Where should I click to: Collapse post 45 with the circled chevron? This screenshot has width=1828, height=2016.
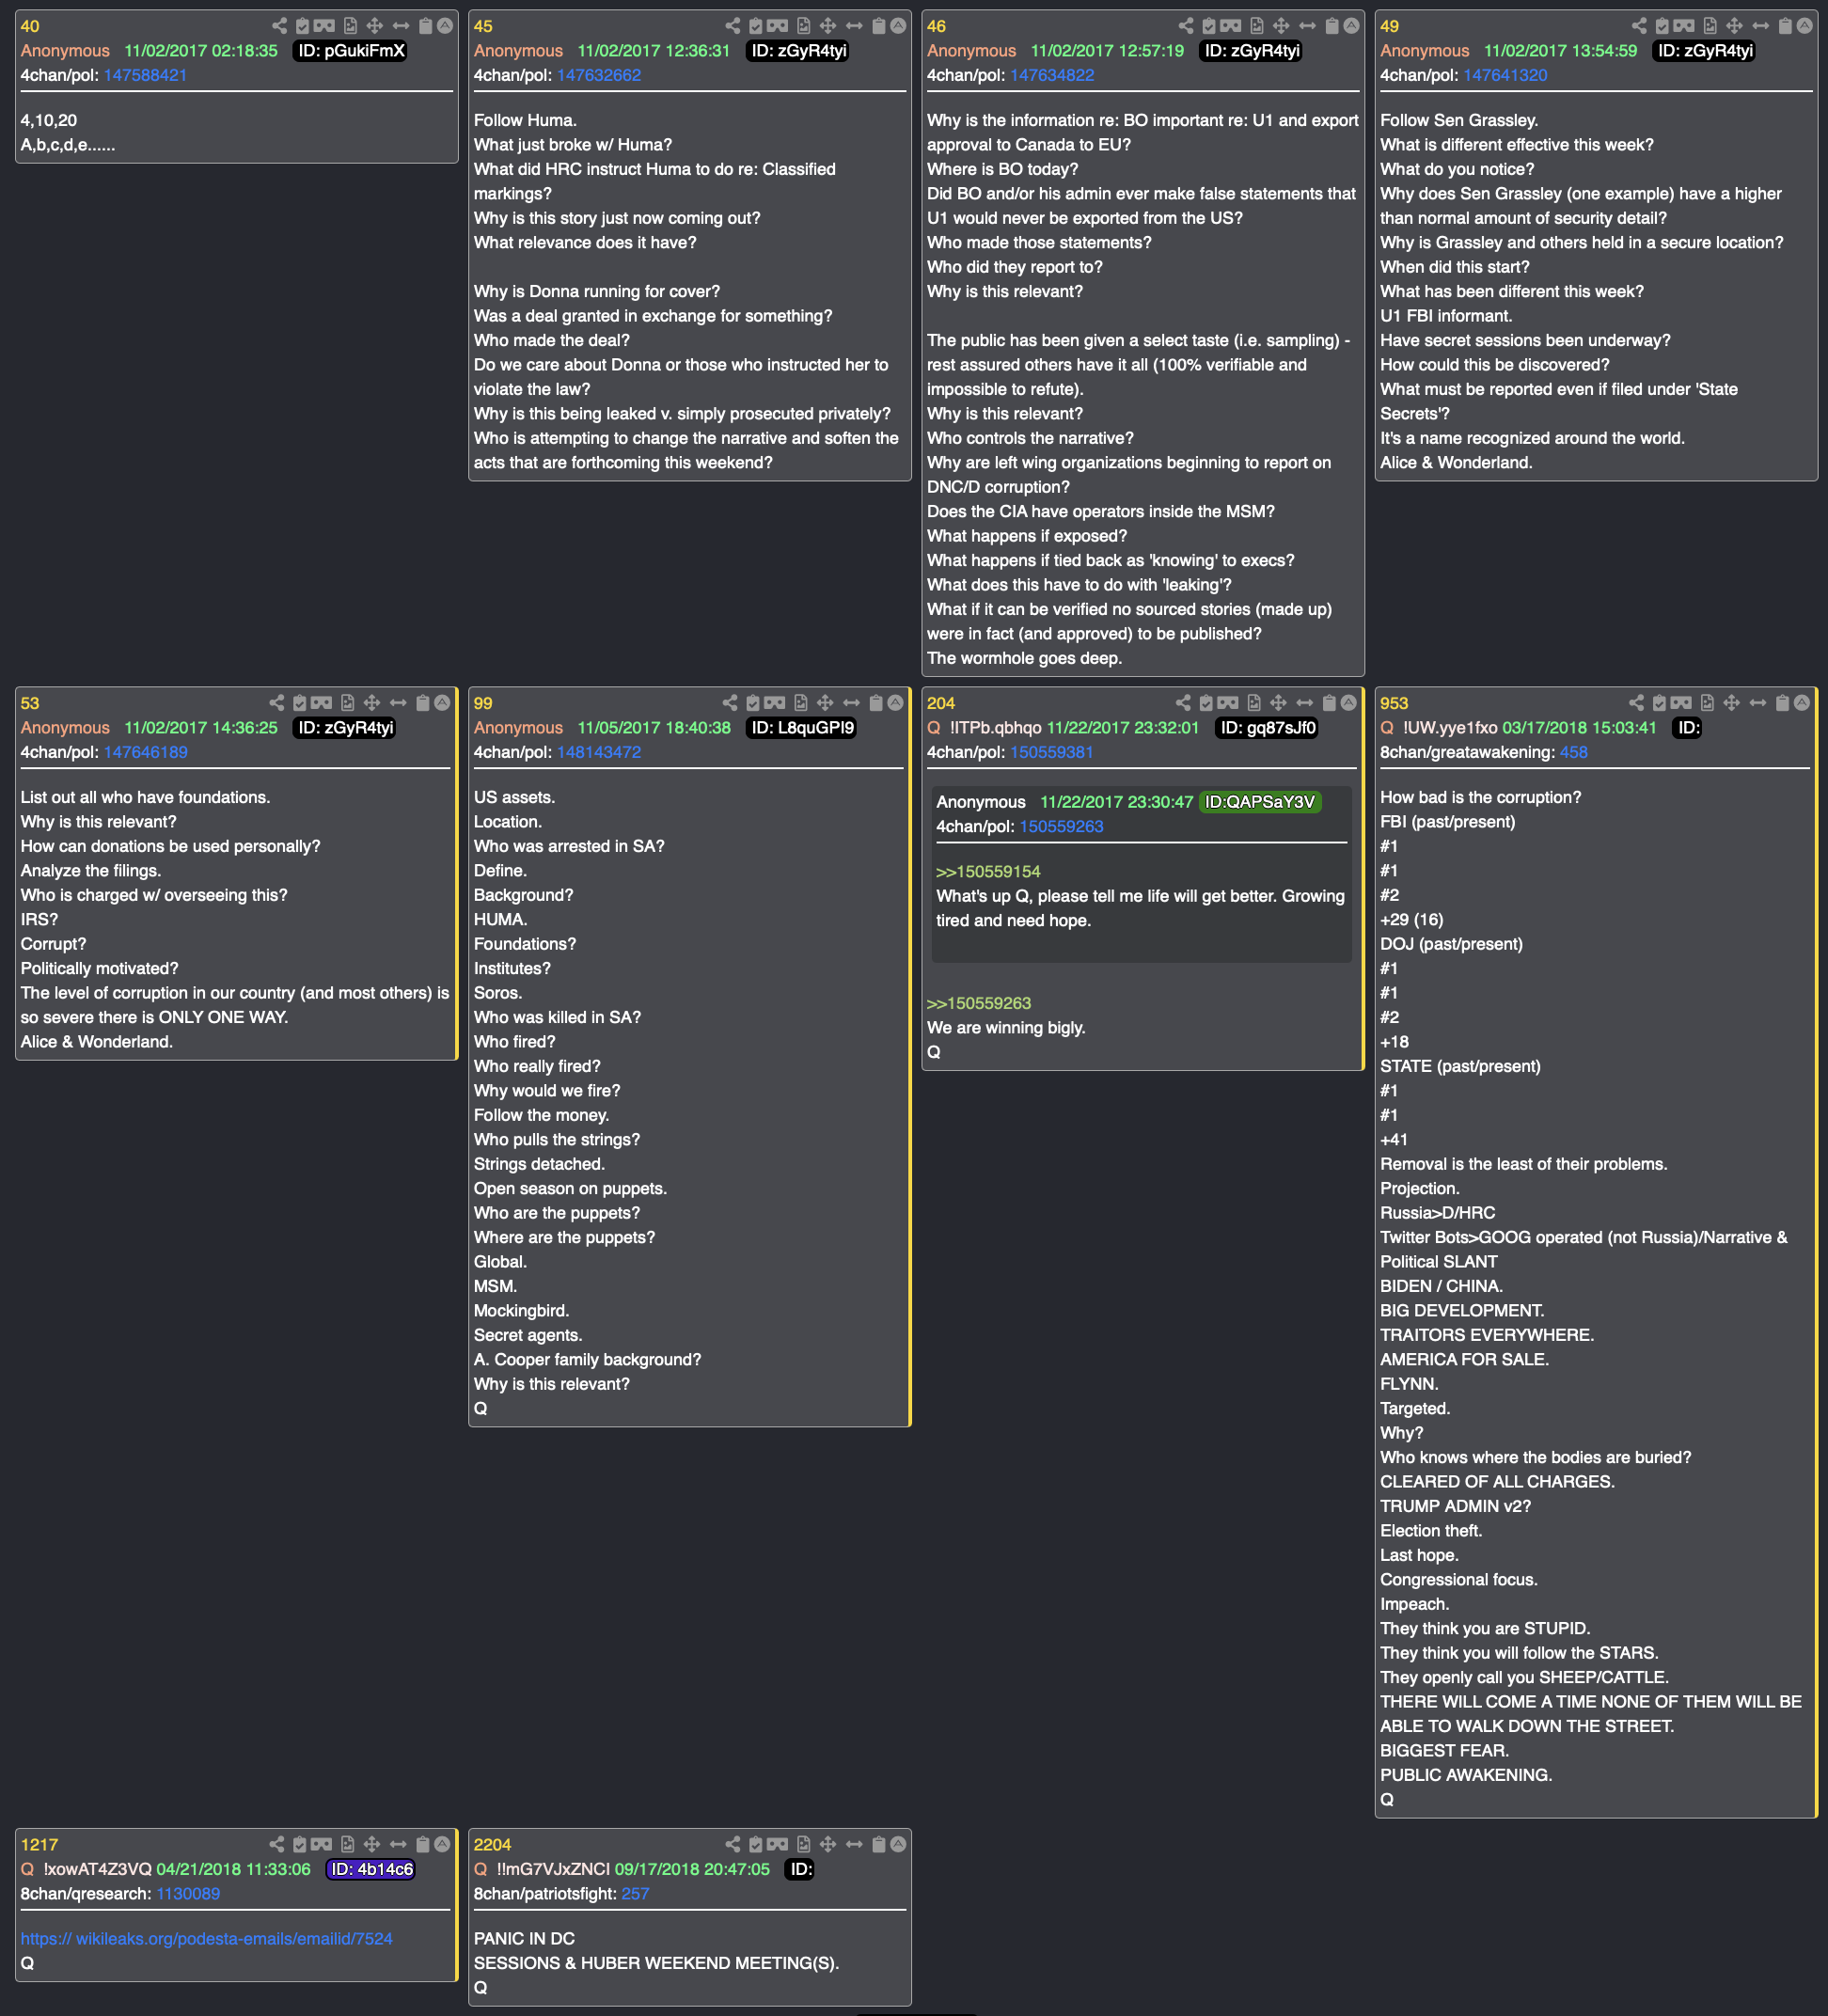pyautogui.click(x=898, y=26)
